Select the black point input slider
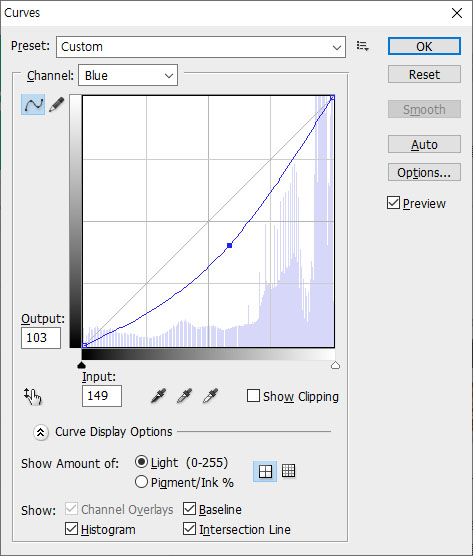Screen dimensions: 473x556 [82, 365]
